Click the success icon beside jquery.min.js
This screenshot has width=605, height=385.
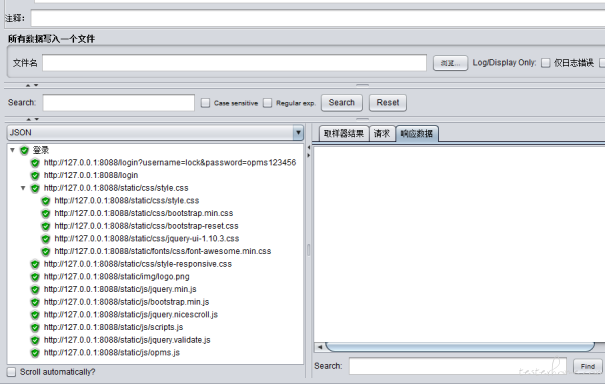click(x=35, y=290)
